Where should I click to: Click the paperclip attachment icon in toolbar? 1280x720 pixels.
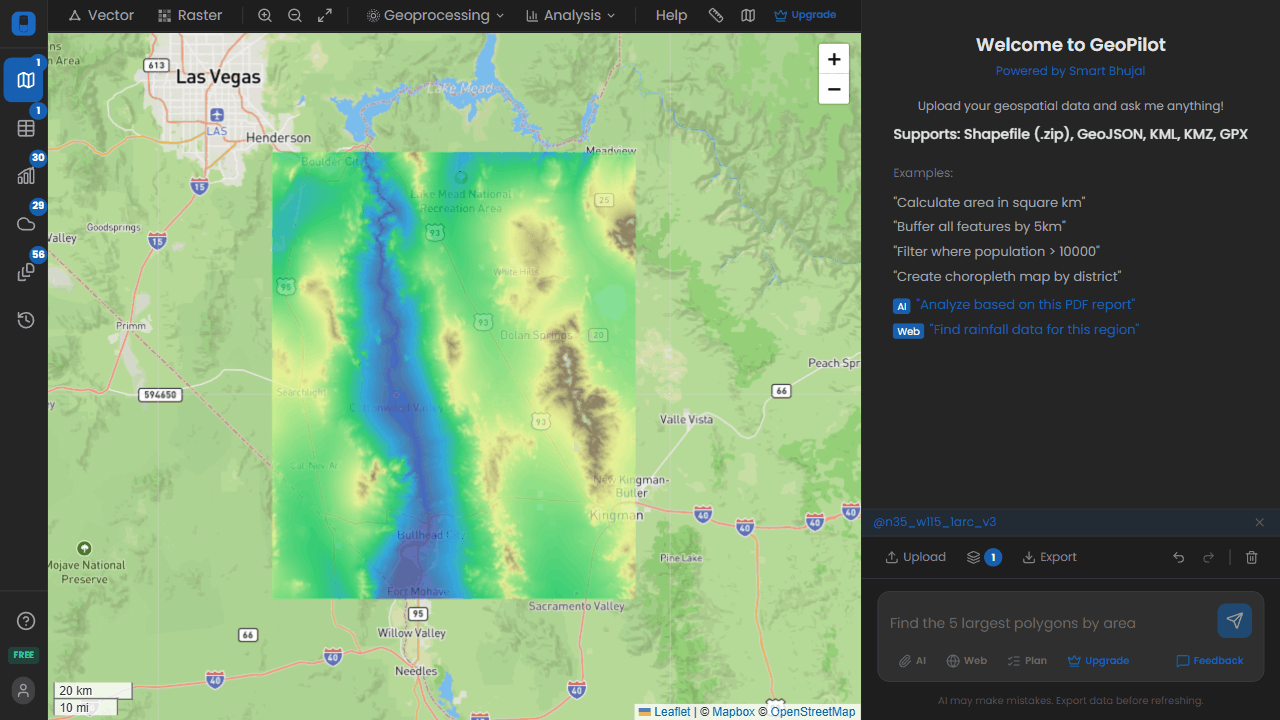click(715, 15)
